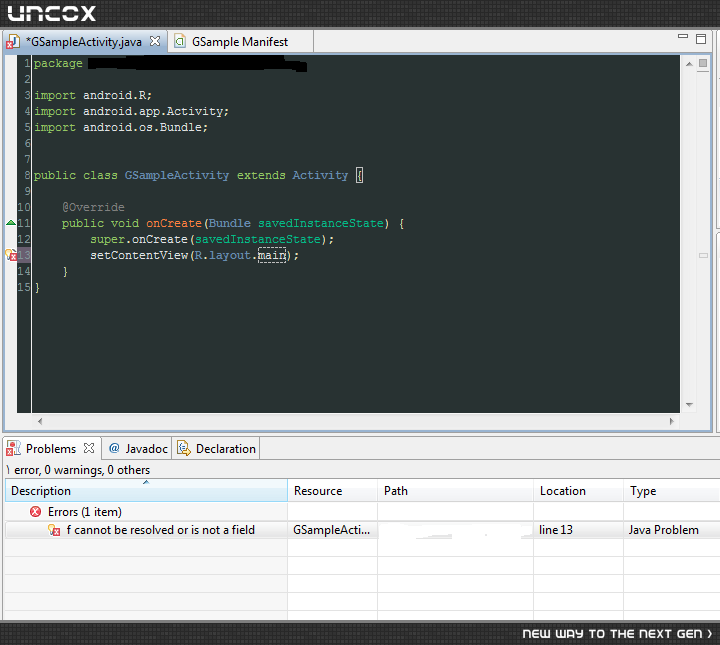
Task: Click the Javadoc @ icon
Action: [x=114, y=448]
